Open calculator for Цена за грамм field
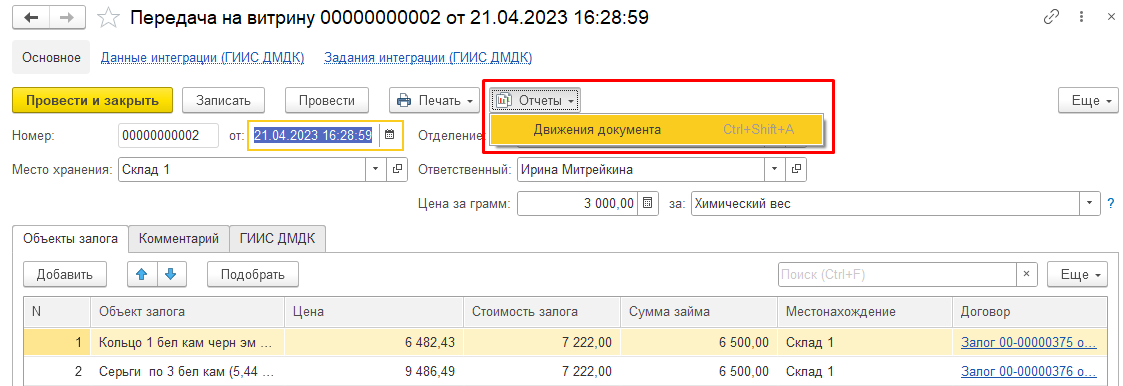1123x386 pixels. point(647,203)
